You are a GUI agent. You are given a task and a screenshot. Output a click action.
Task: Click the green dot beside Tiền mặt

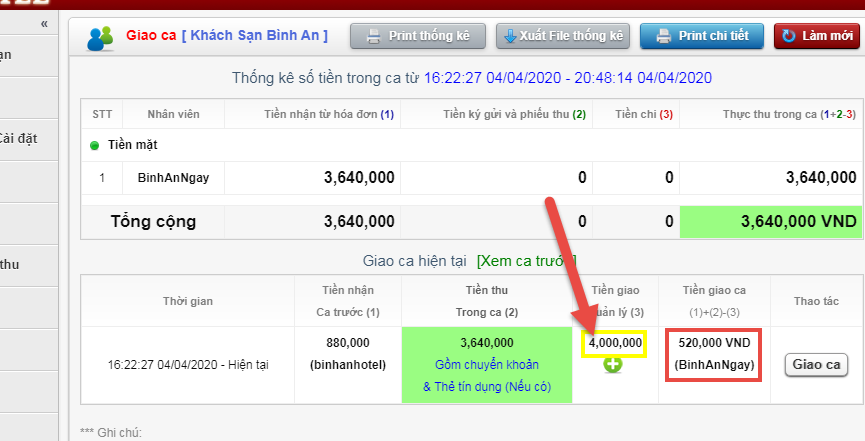coord(95,146)
